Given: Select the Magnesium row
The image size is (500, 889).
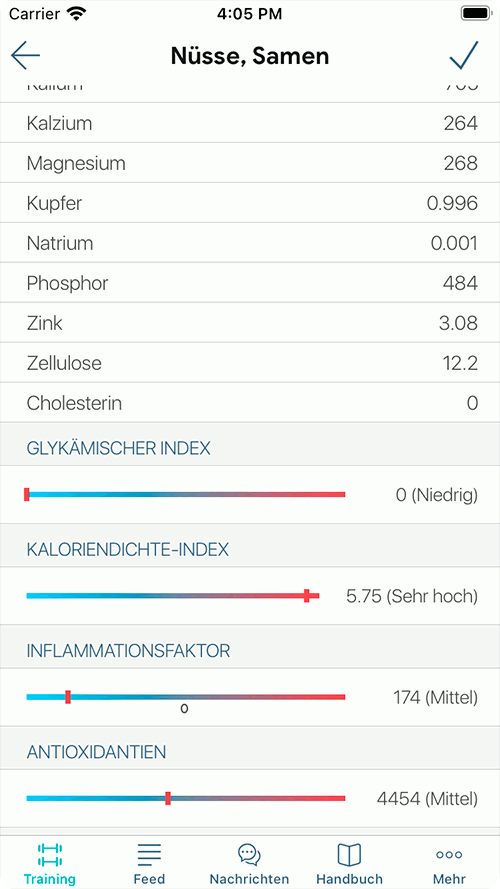Looking at the screenshot, I should (250, 163).
